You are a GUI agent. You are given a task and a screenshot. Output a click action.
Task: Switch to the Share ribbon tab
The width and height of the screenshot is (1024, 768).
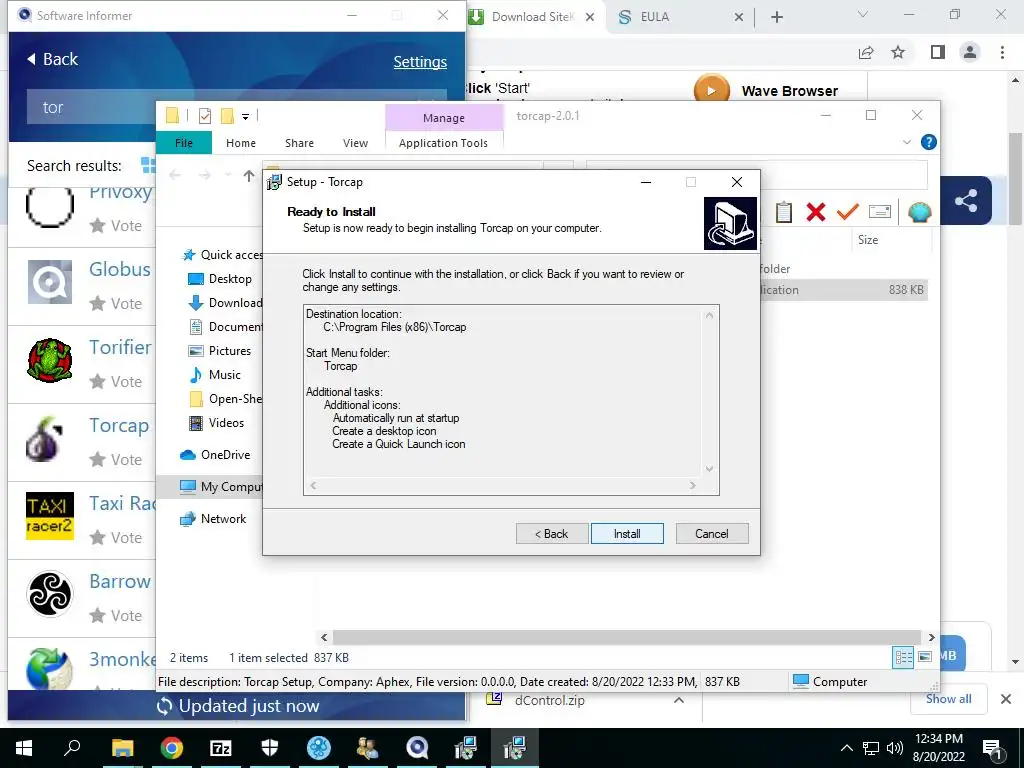299,143
